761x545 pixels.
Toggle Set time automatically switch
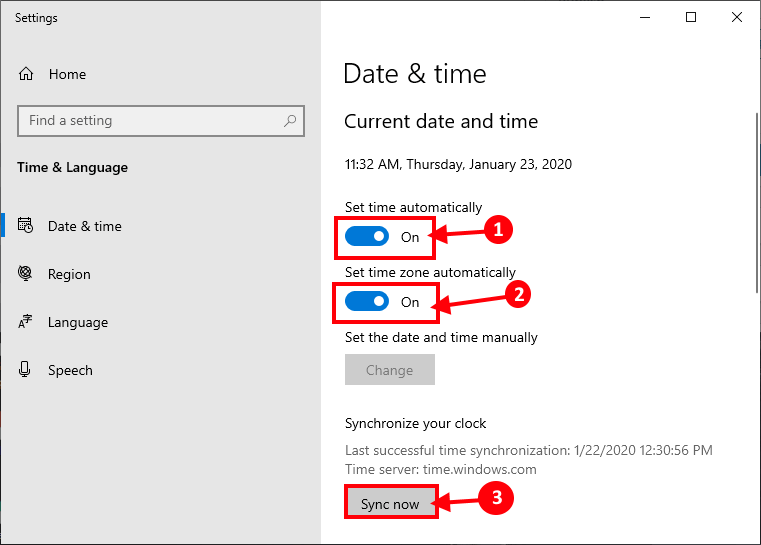367,236
